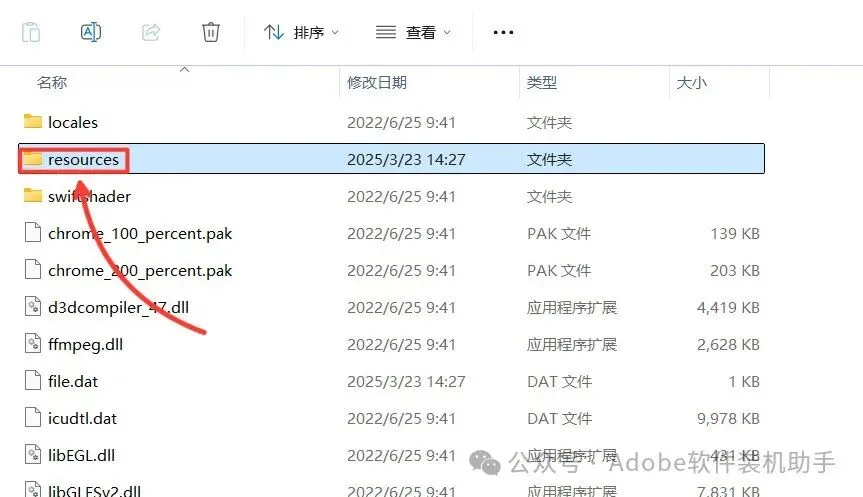Select the ffmpeg.dll file icon

pos(33,343)
